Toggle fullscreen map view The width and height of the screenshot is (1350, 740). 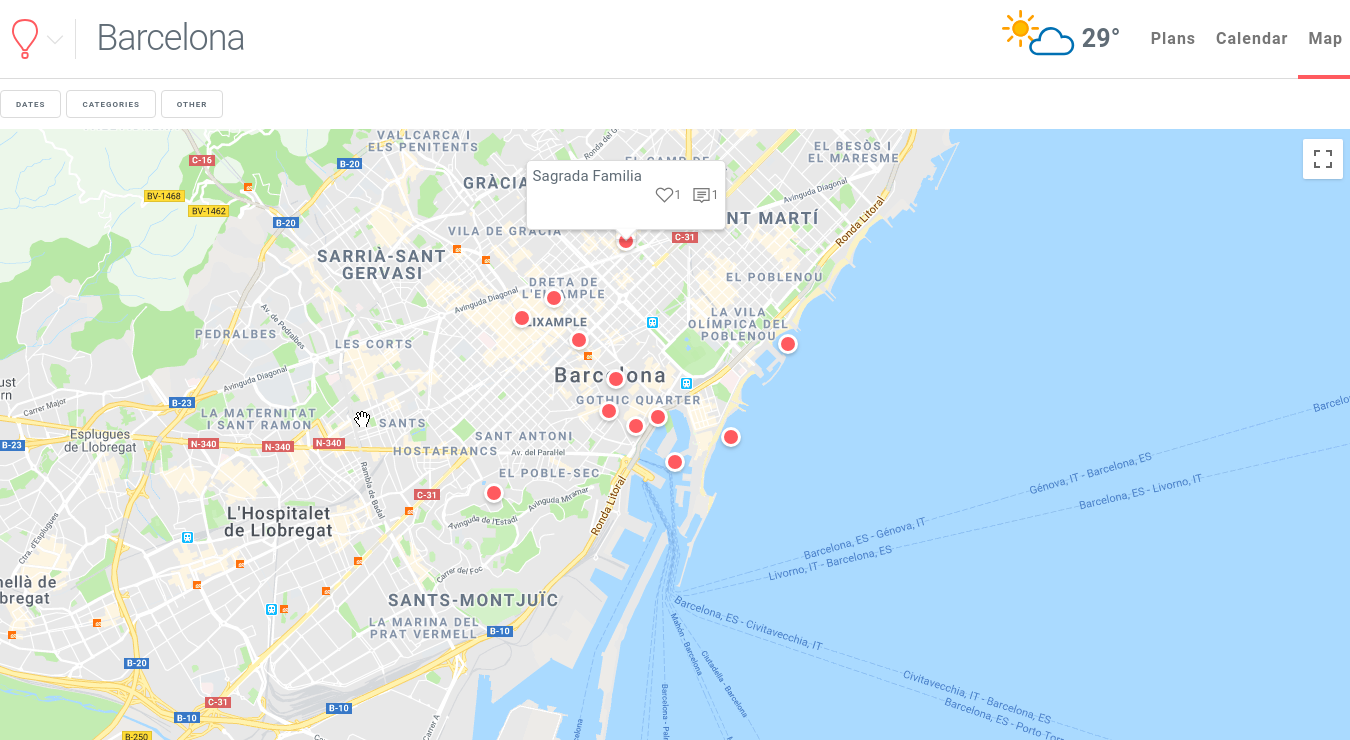(1323, 159)
